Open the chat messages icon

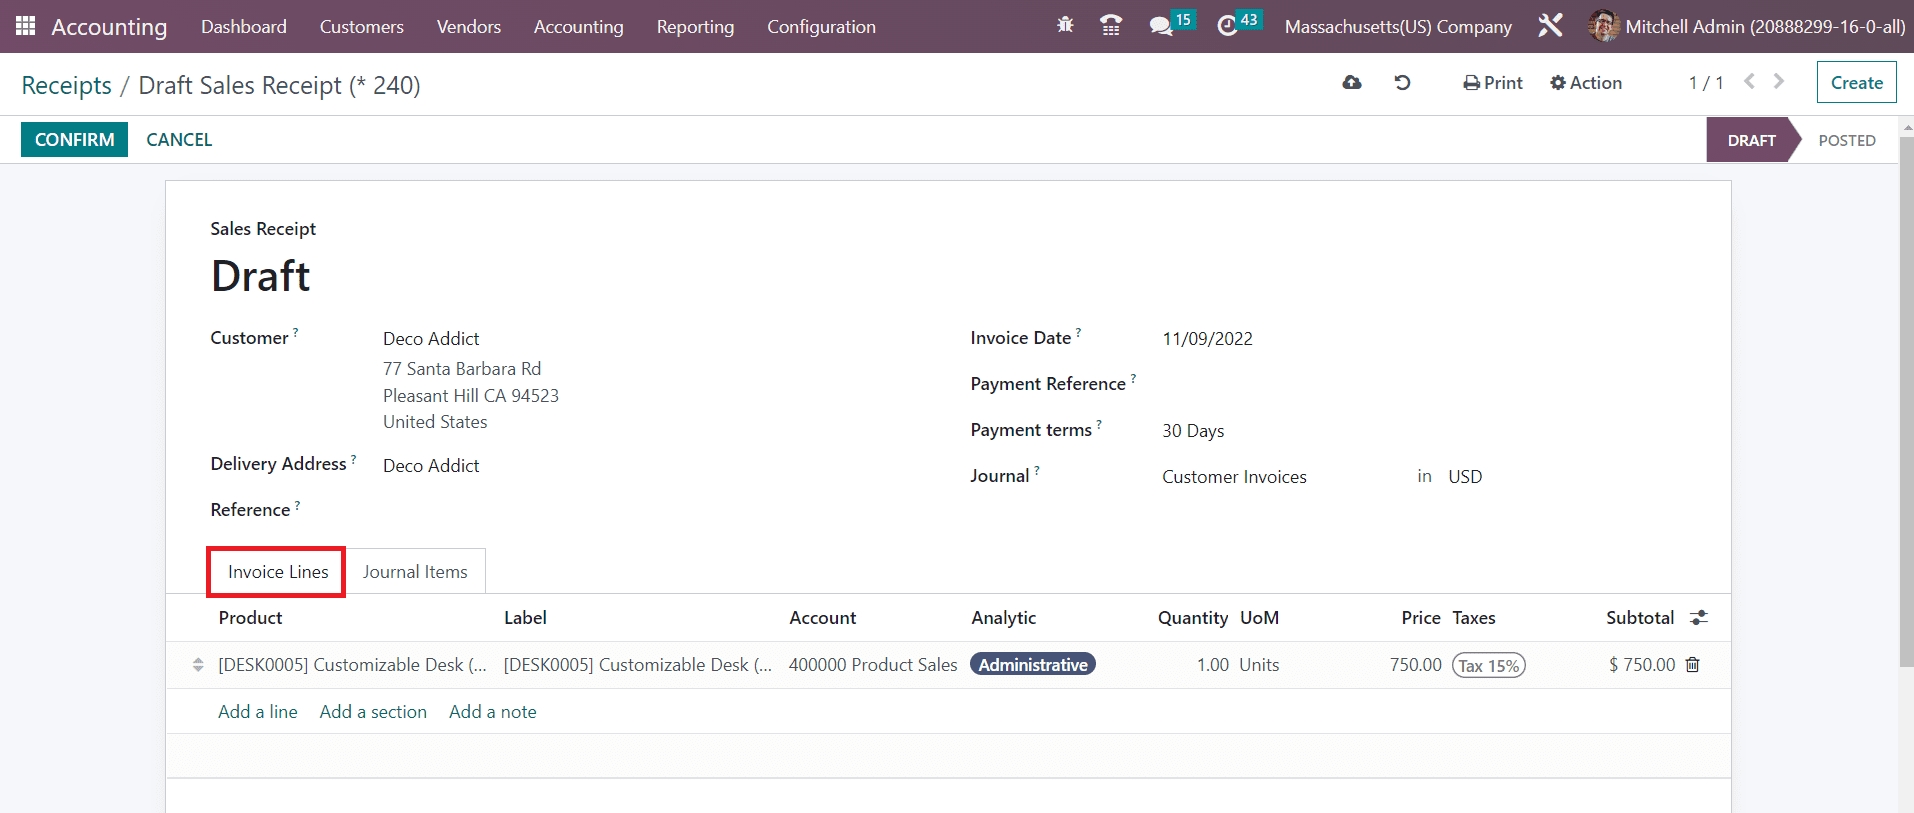coord(1160,26)
